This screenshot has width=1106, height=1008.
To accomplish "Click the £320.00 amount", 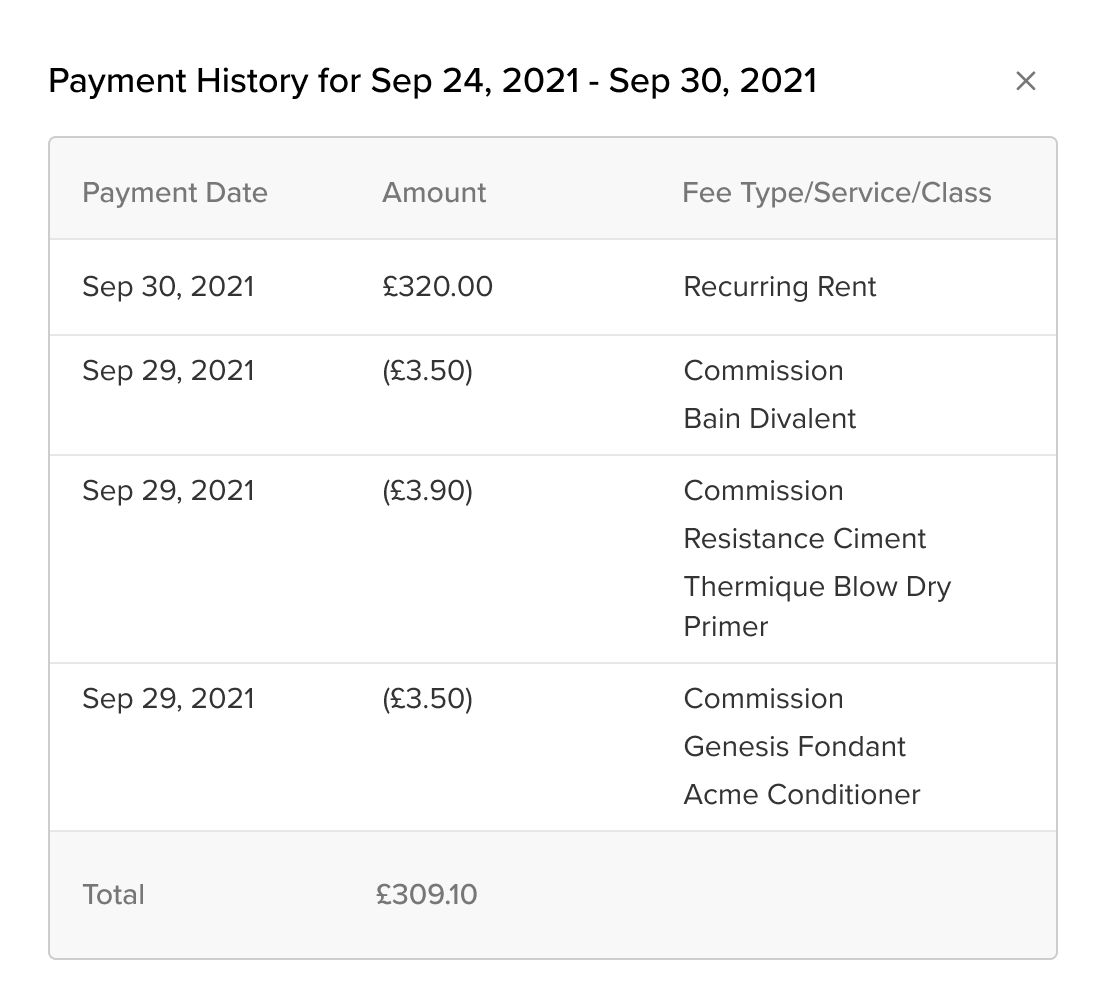I will [437, 287].
